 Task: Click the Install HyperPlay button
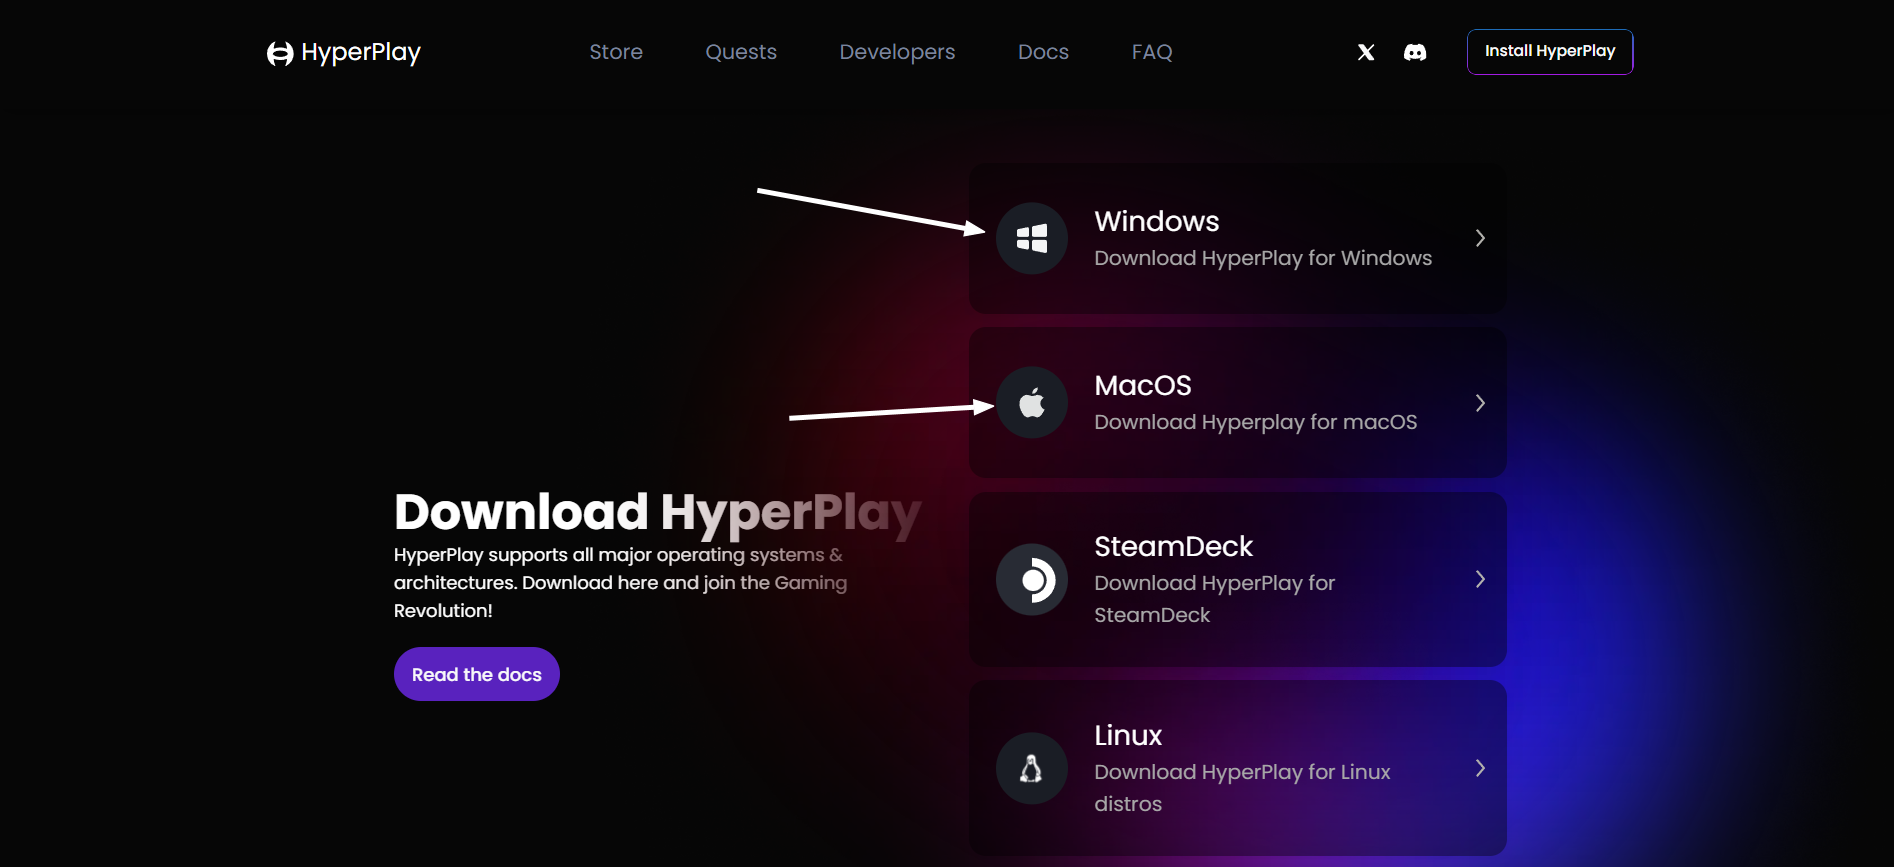1550,52
